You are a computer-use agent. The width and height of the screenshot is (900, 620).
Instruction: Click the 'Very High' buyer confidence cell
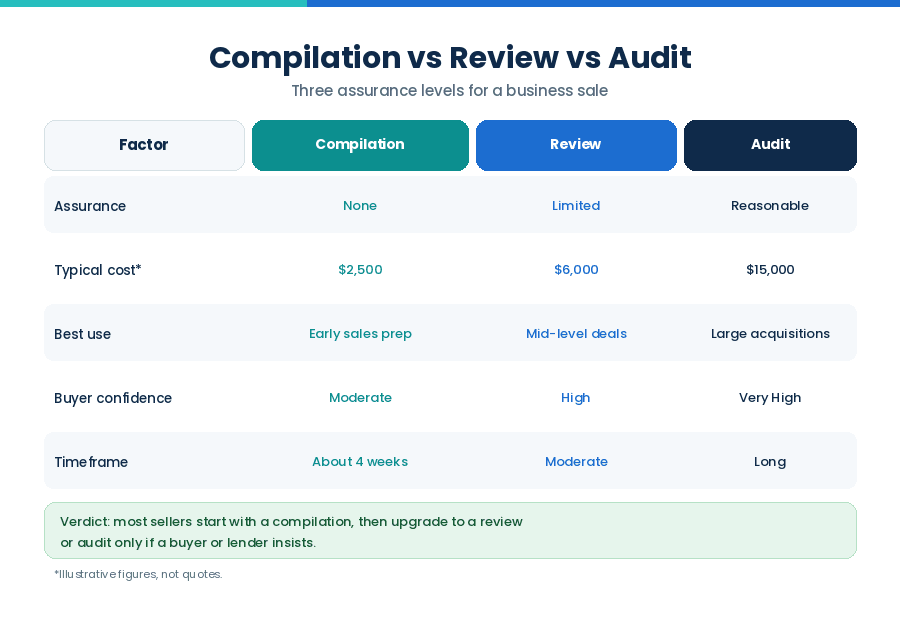tap(770, 398)
